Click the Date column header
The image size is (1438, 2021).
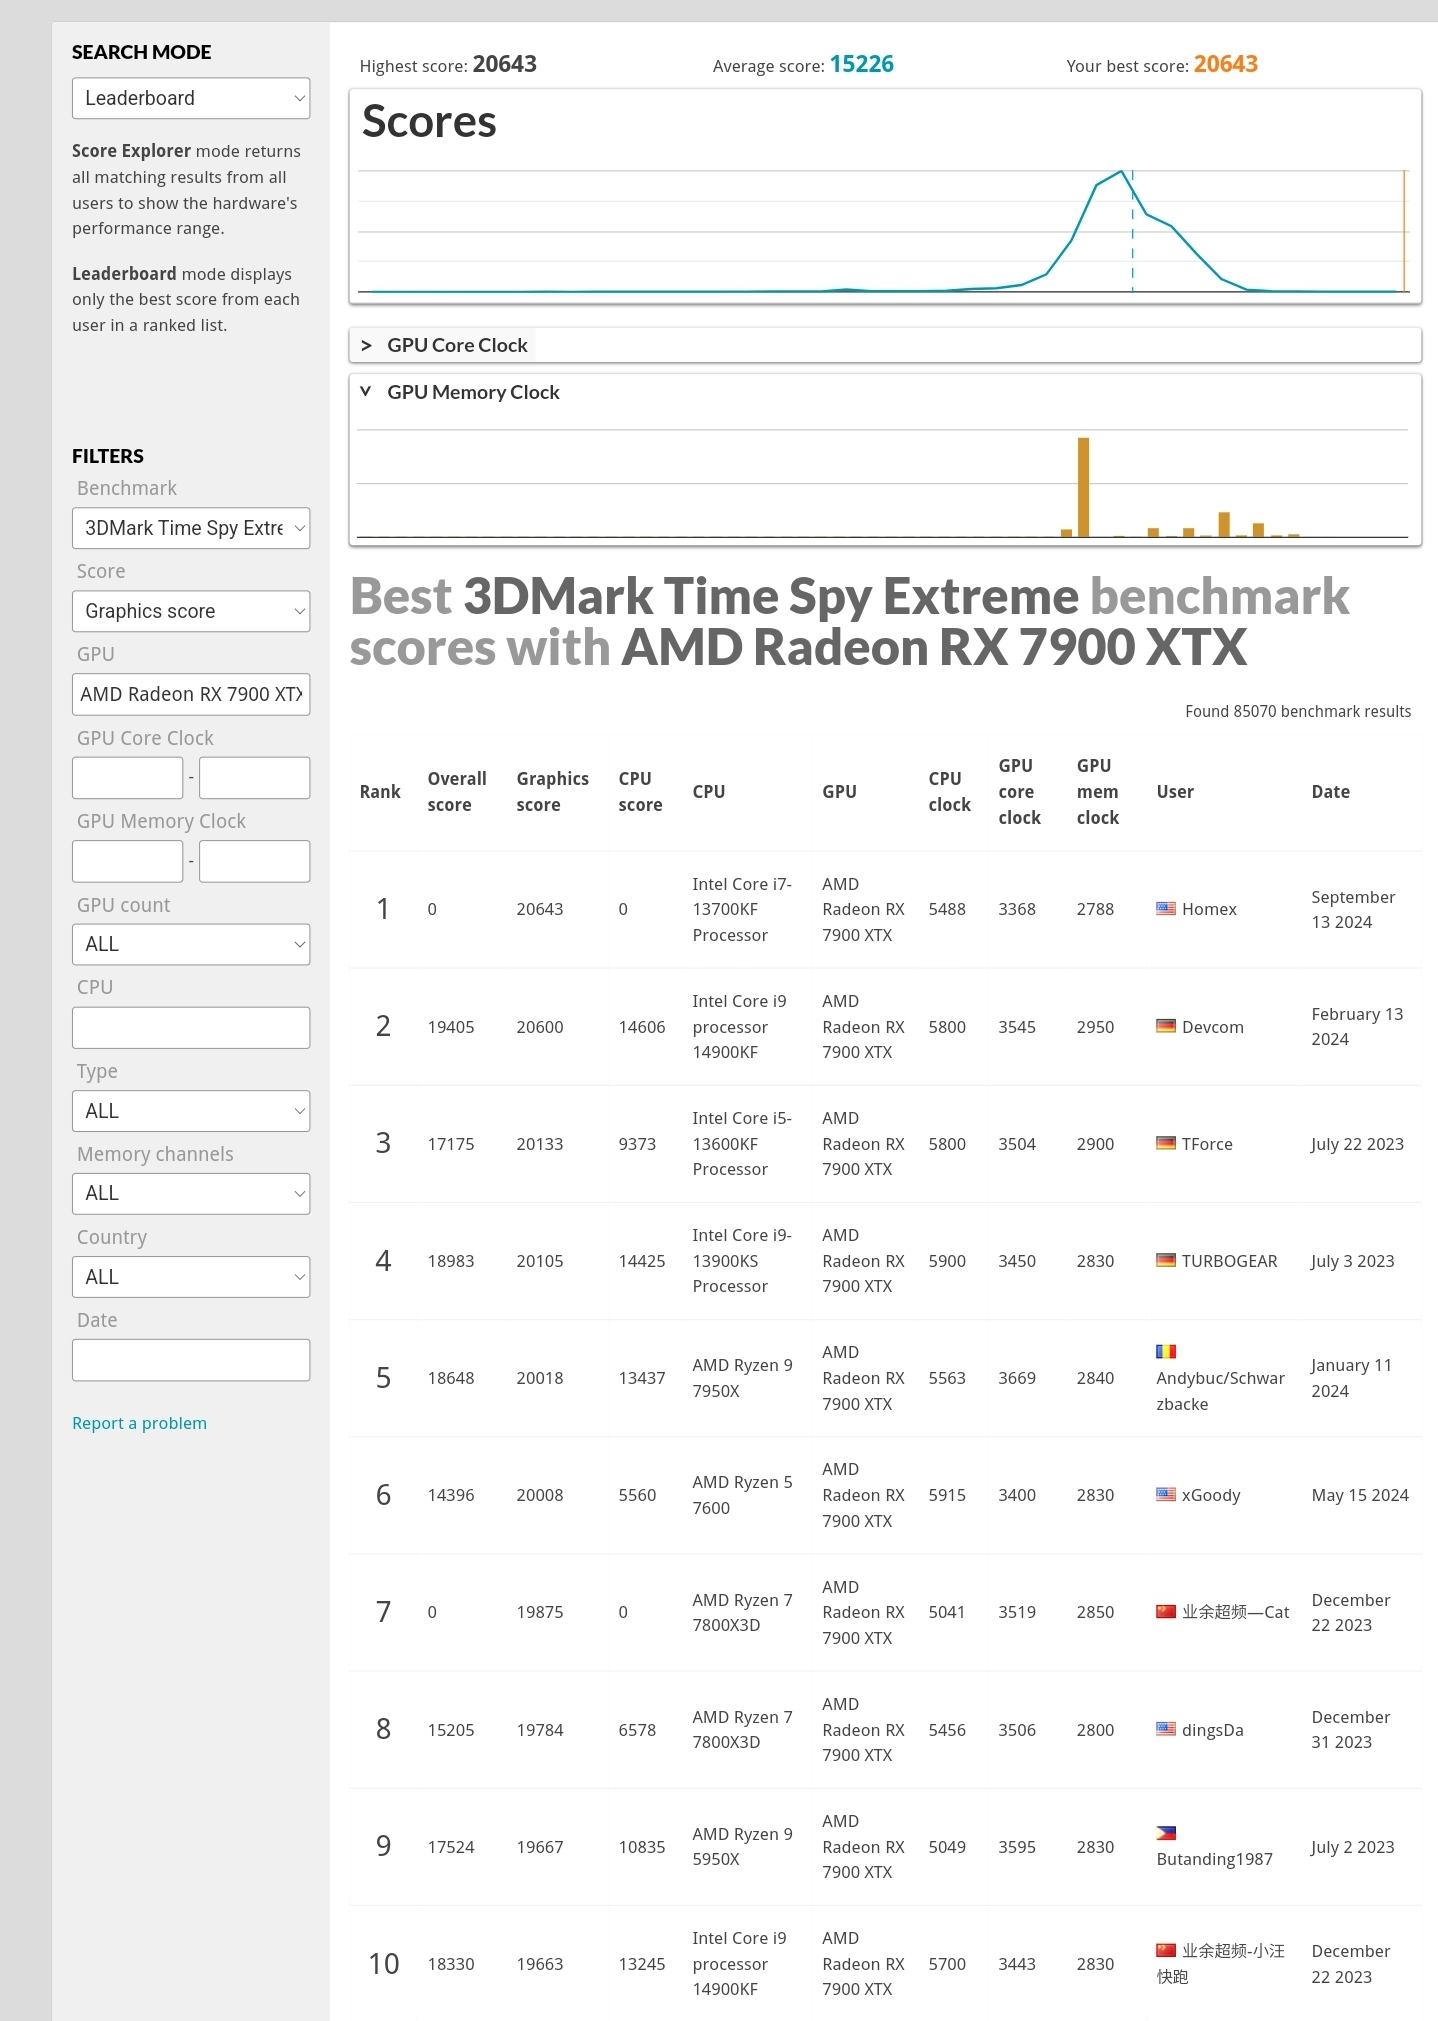tap(1330, 791)
